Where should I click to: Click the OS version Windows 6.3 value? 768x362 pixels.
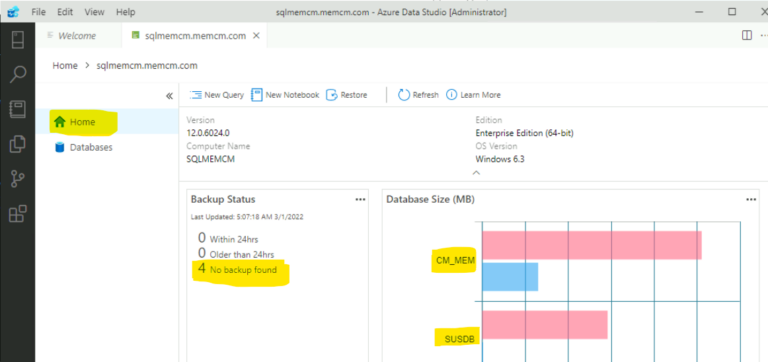500,159
